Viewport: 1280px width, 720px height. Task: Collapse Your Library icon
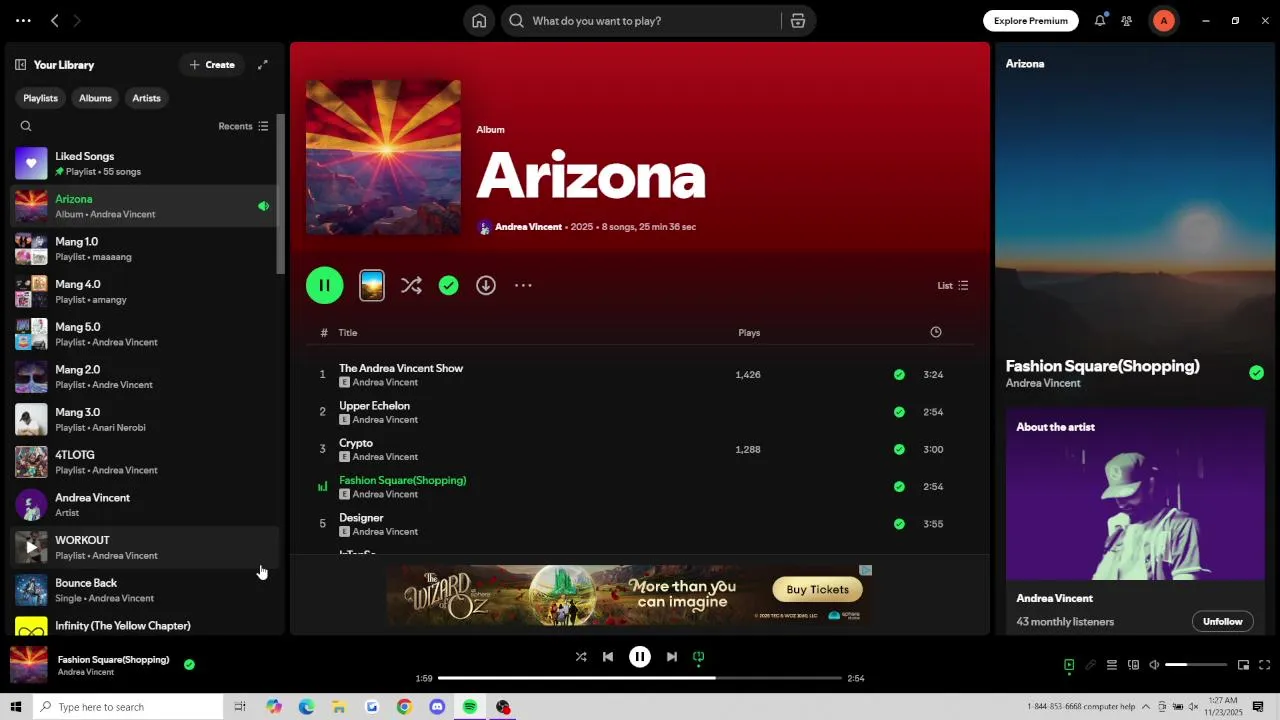point(20,65)
